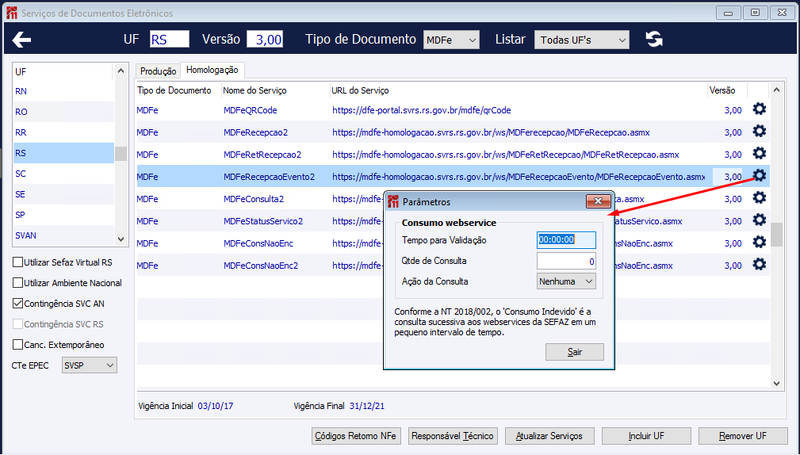Open settings gear for MDFeQRCode service

pyautogui.click(x=759, y=109)
